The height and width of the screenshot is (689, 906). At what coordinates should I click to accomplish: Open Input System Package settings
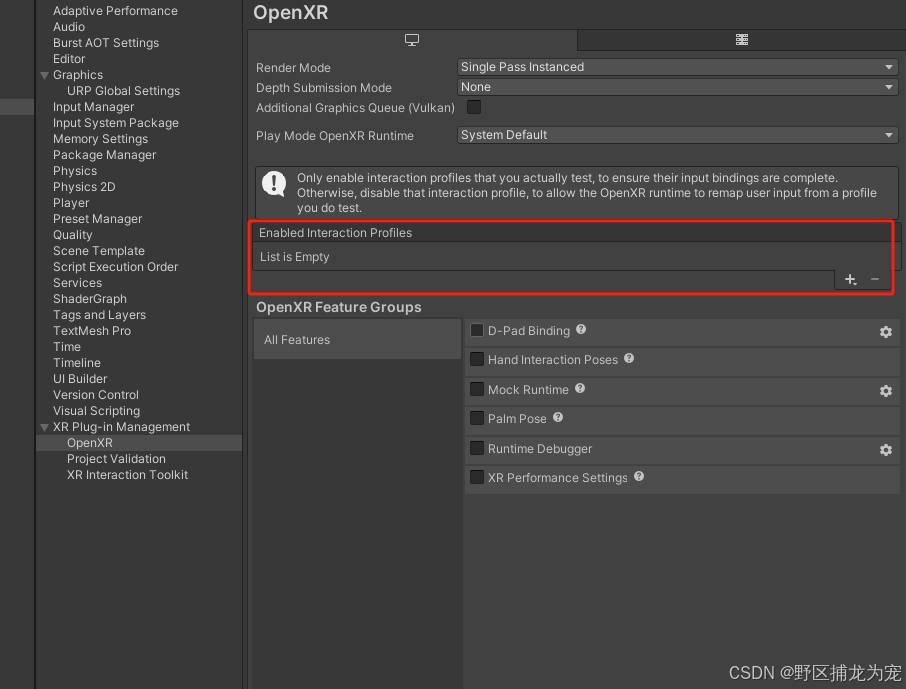click(x=116, y=123)
